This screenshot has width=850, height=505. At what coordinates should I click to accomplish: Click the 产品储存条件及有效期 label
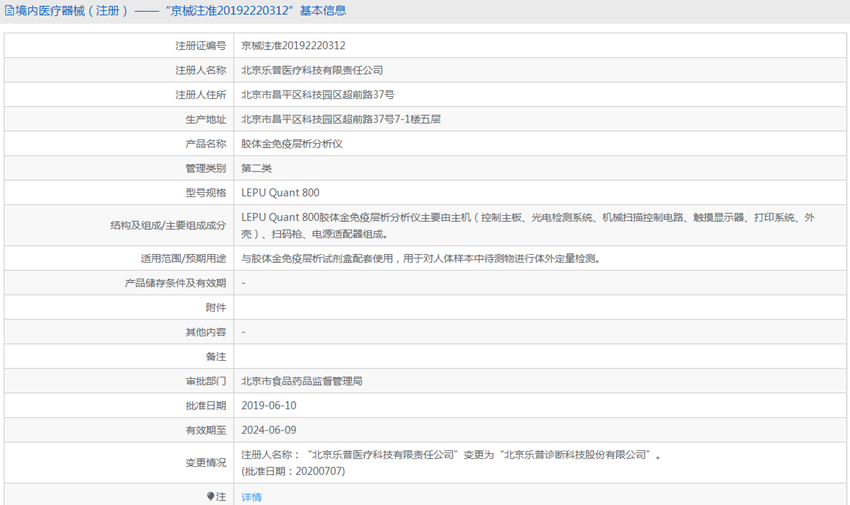175,283
